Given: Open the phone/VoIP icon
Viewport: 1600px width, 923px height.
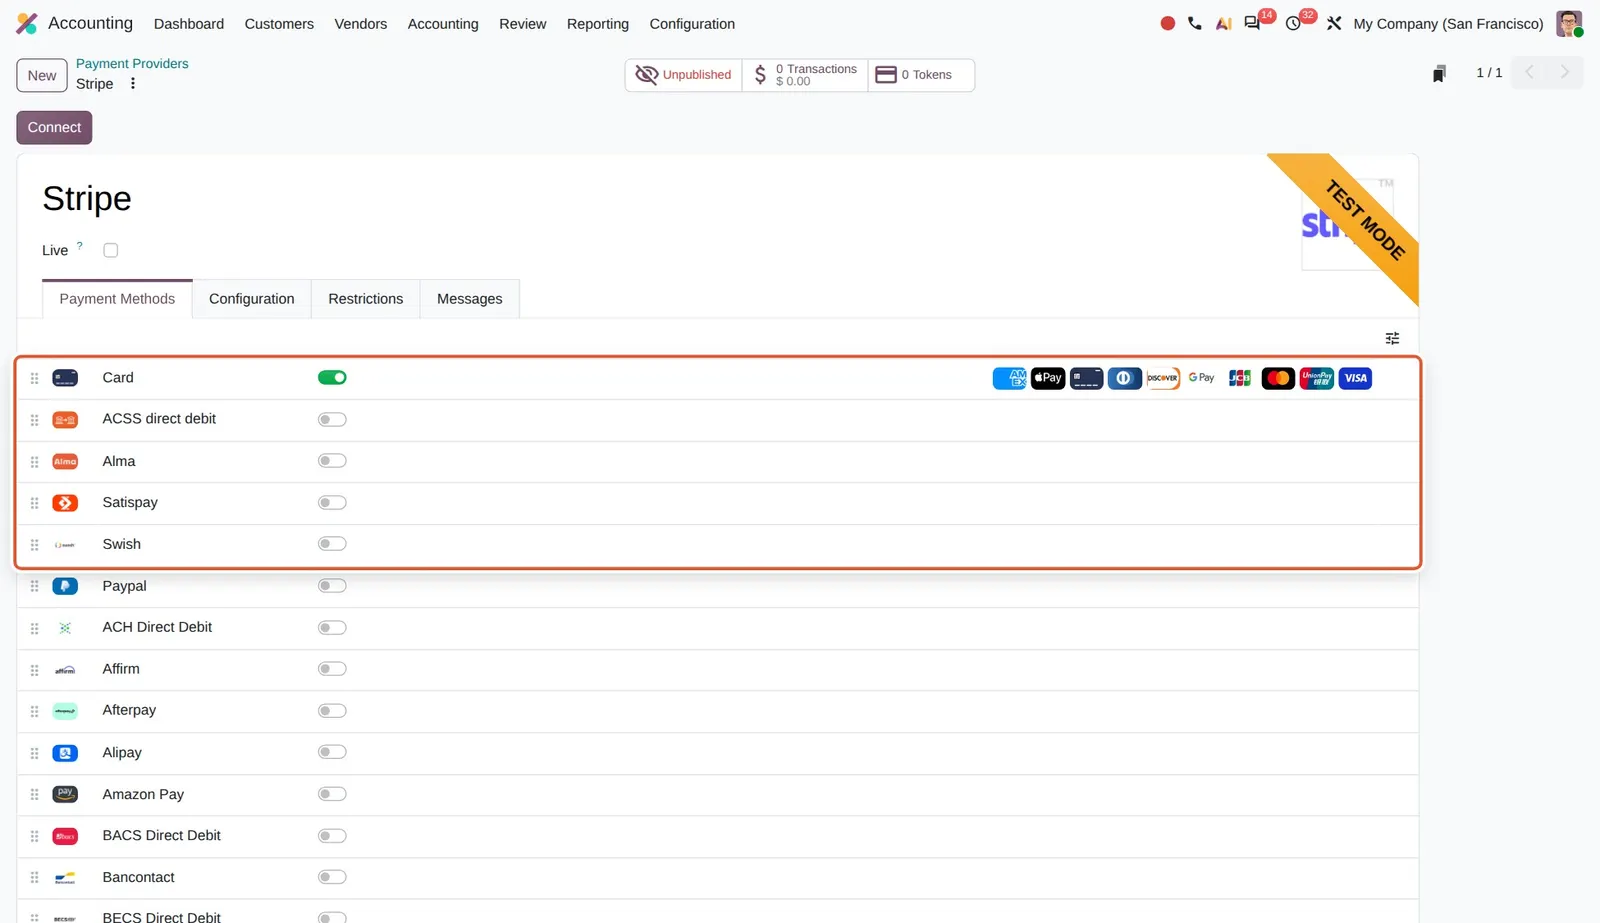Looking at the screenshot, I should point(1195,23).
